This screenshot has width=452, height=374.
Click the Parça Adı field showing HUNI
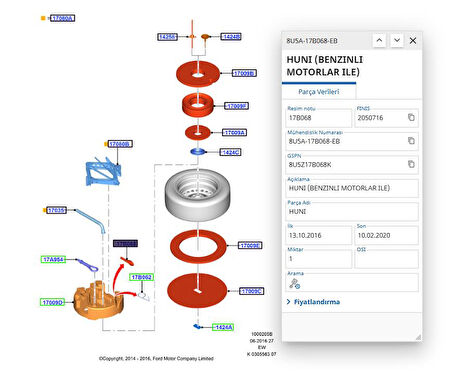[352, 211]
